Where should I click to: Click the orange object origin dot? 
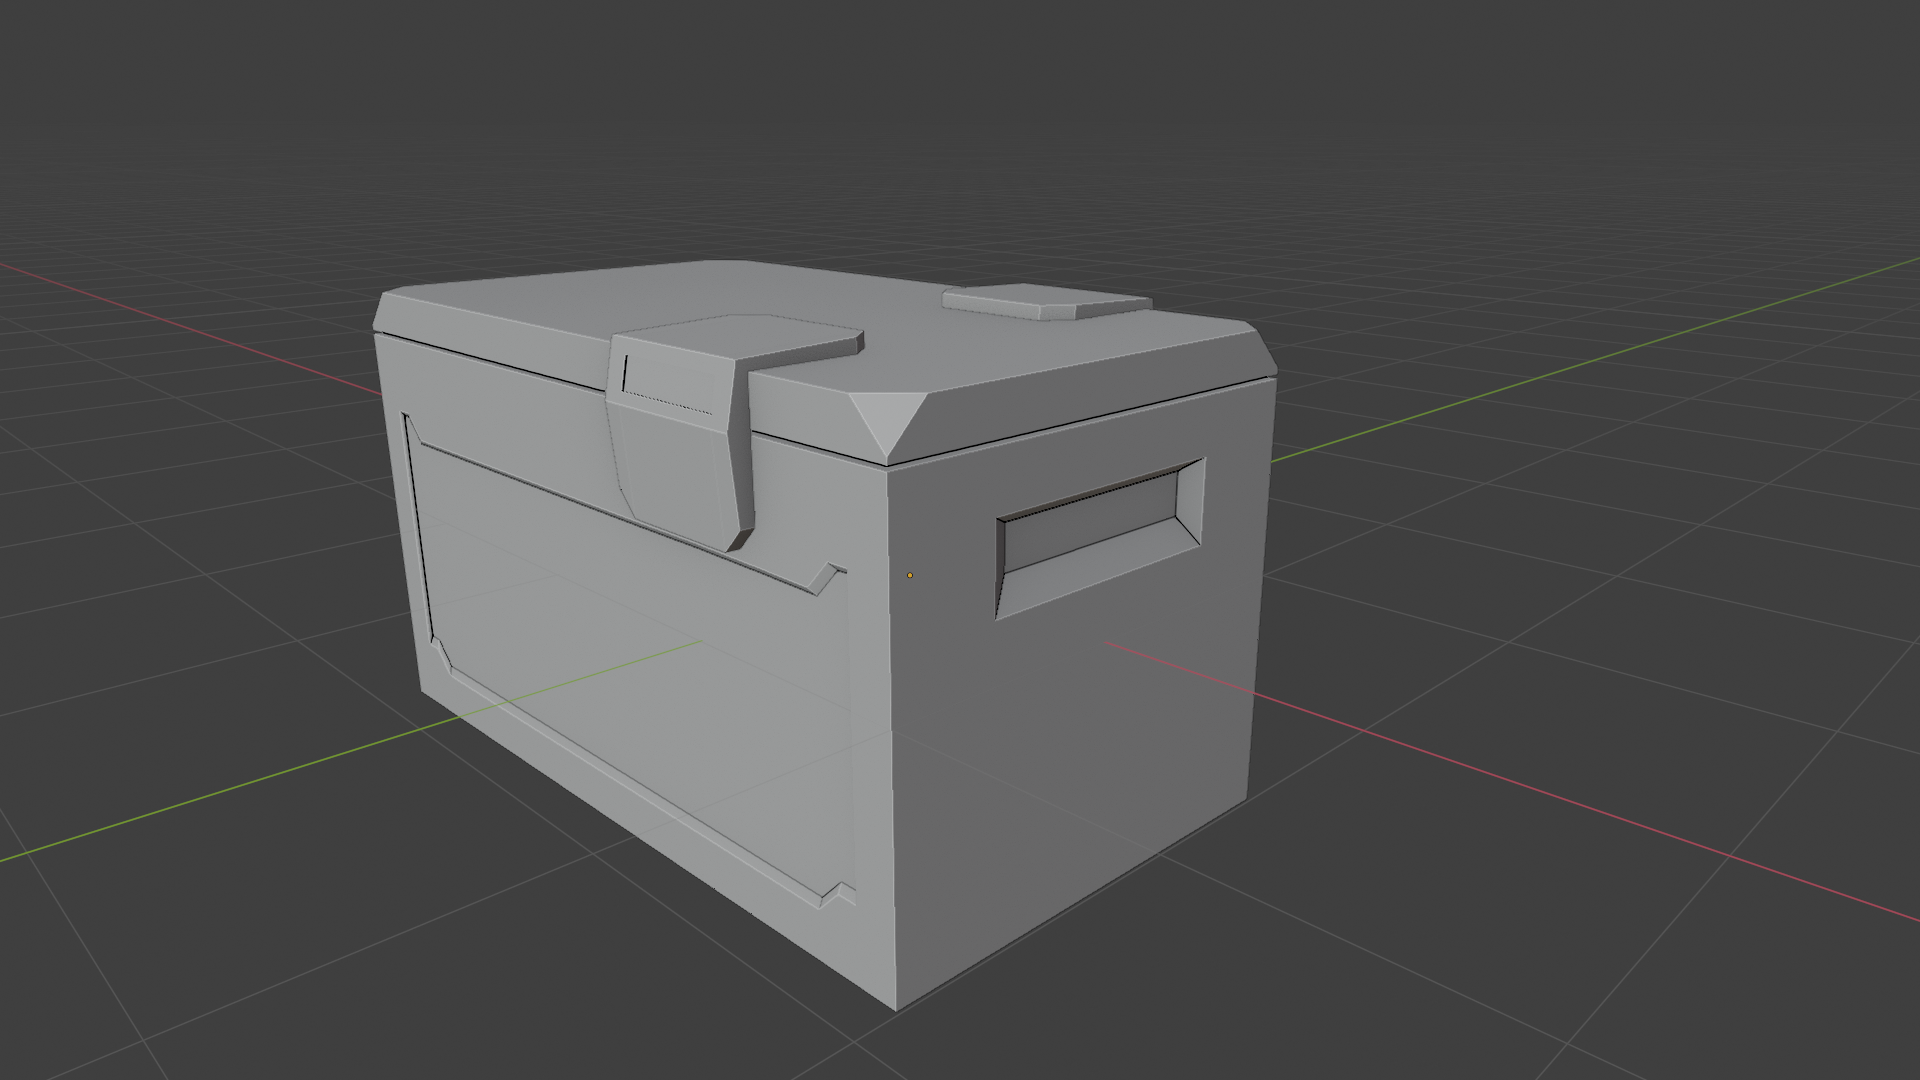[909, 575]
